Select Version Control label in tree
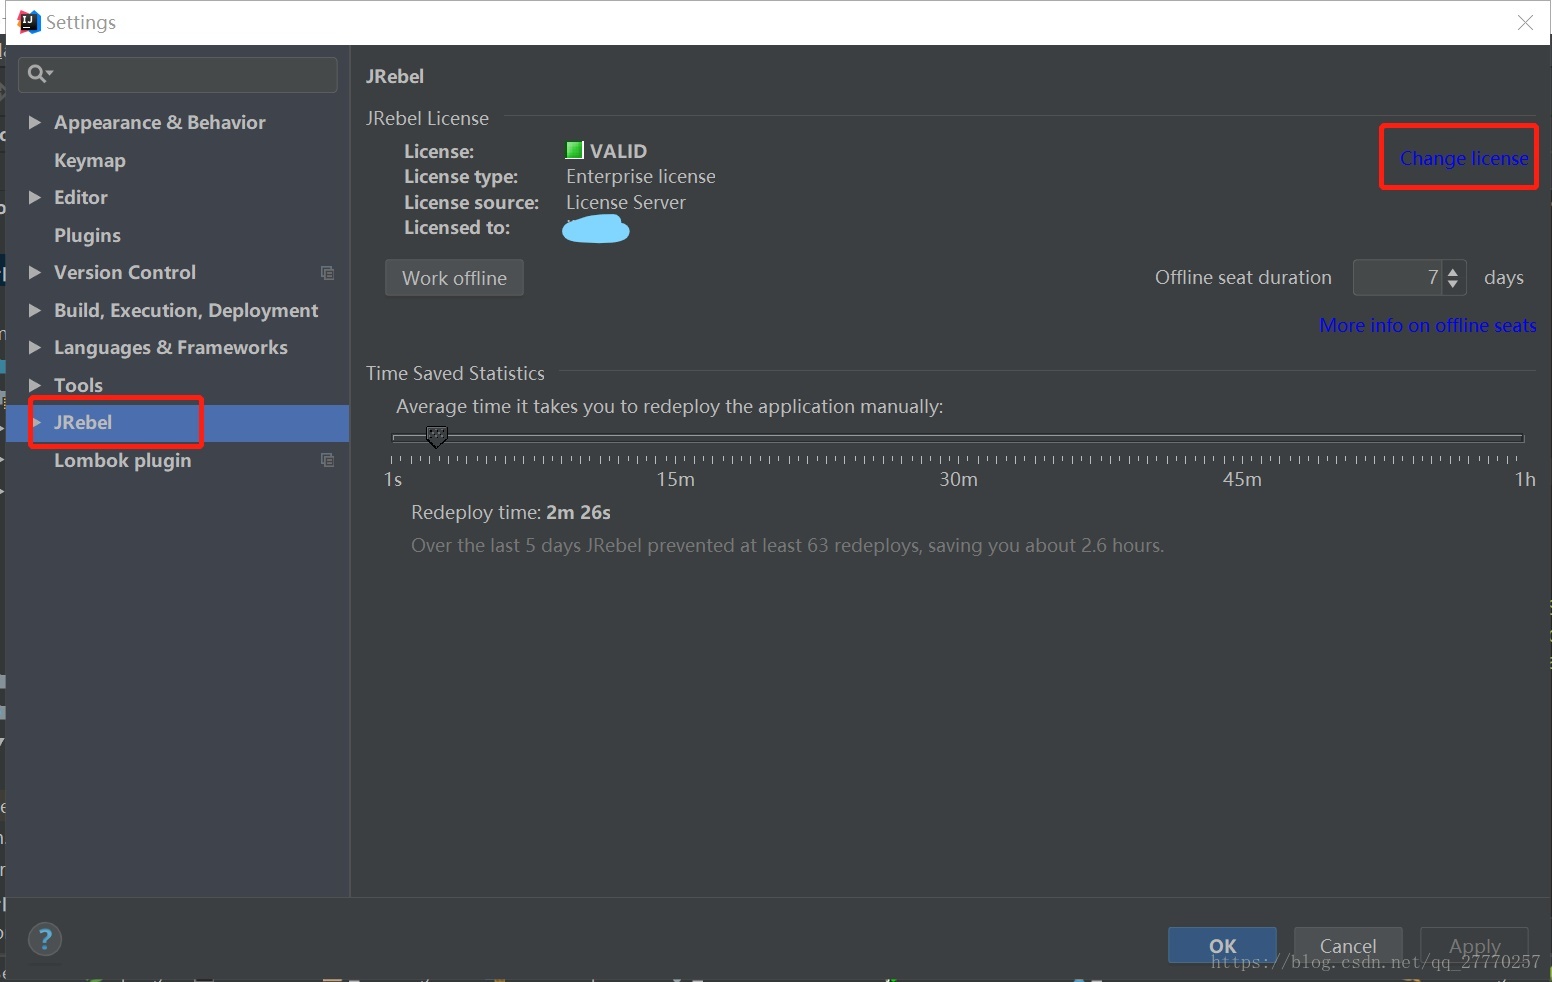This screenshot has width=1552, height=982. [x=125, y=272]
